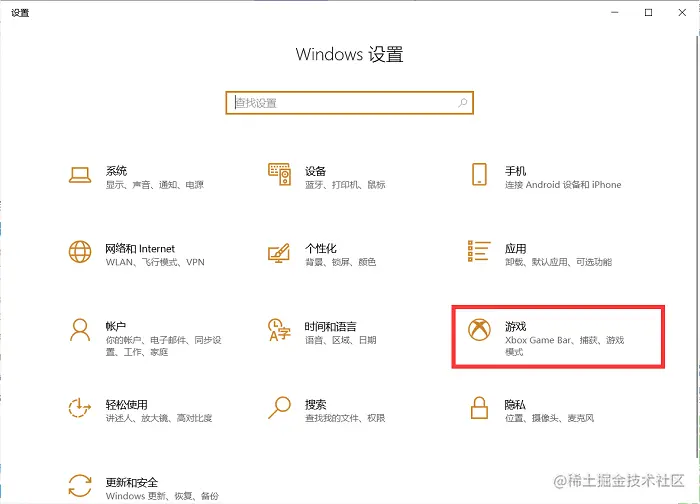This screenshot has height=504, width=700.
Task: Open the Xbox icon for 游戏
Action: point(479,329)
